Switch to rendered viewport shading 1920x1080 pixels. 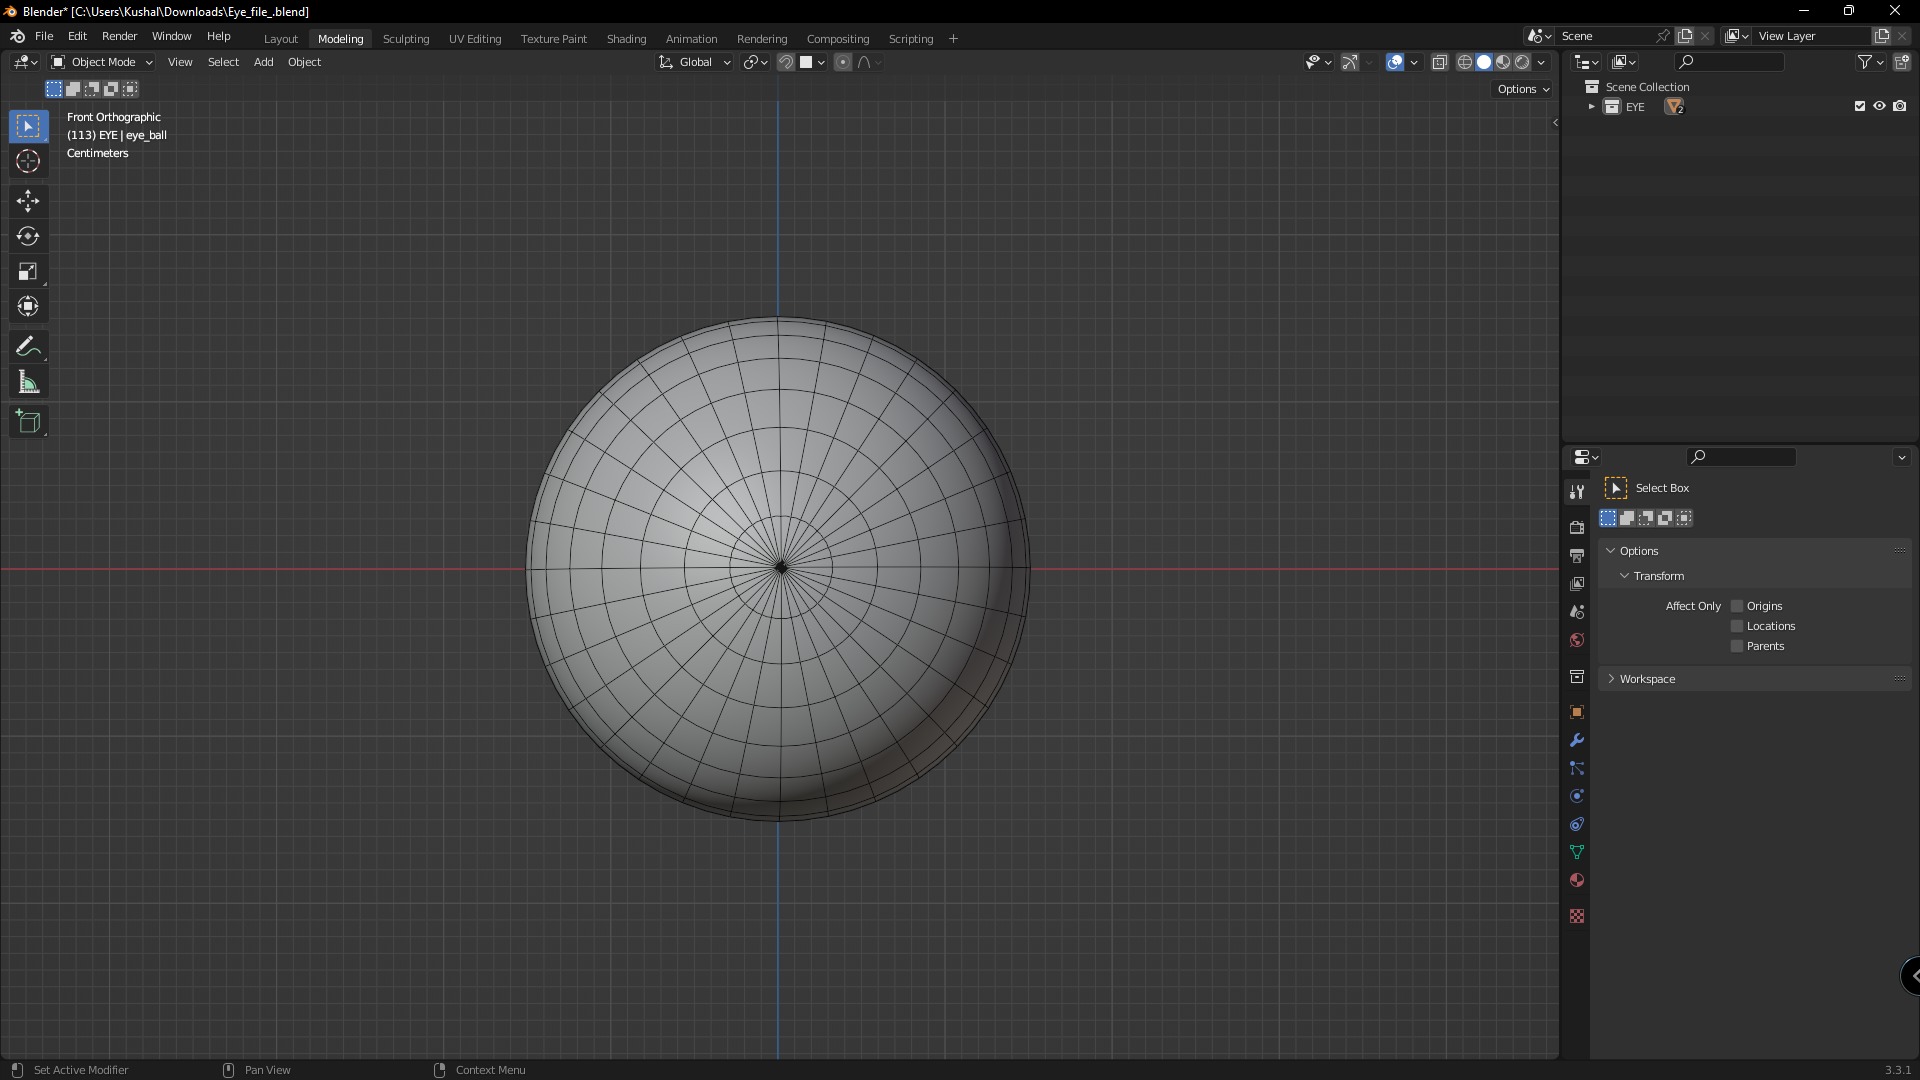1522,62
